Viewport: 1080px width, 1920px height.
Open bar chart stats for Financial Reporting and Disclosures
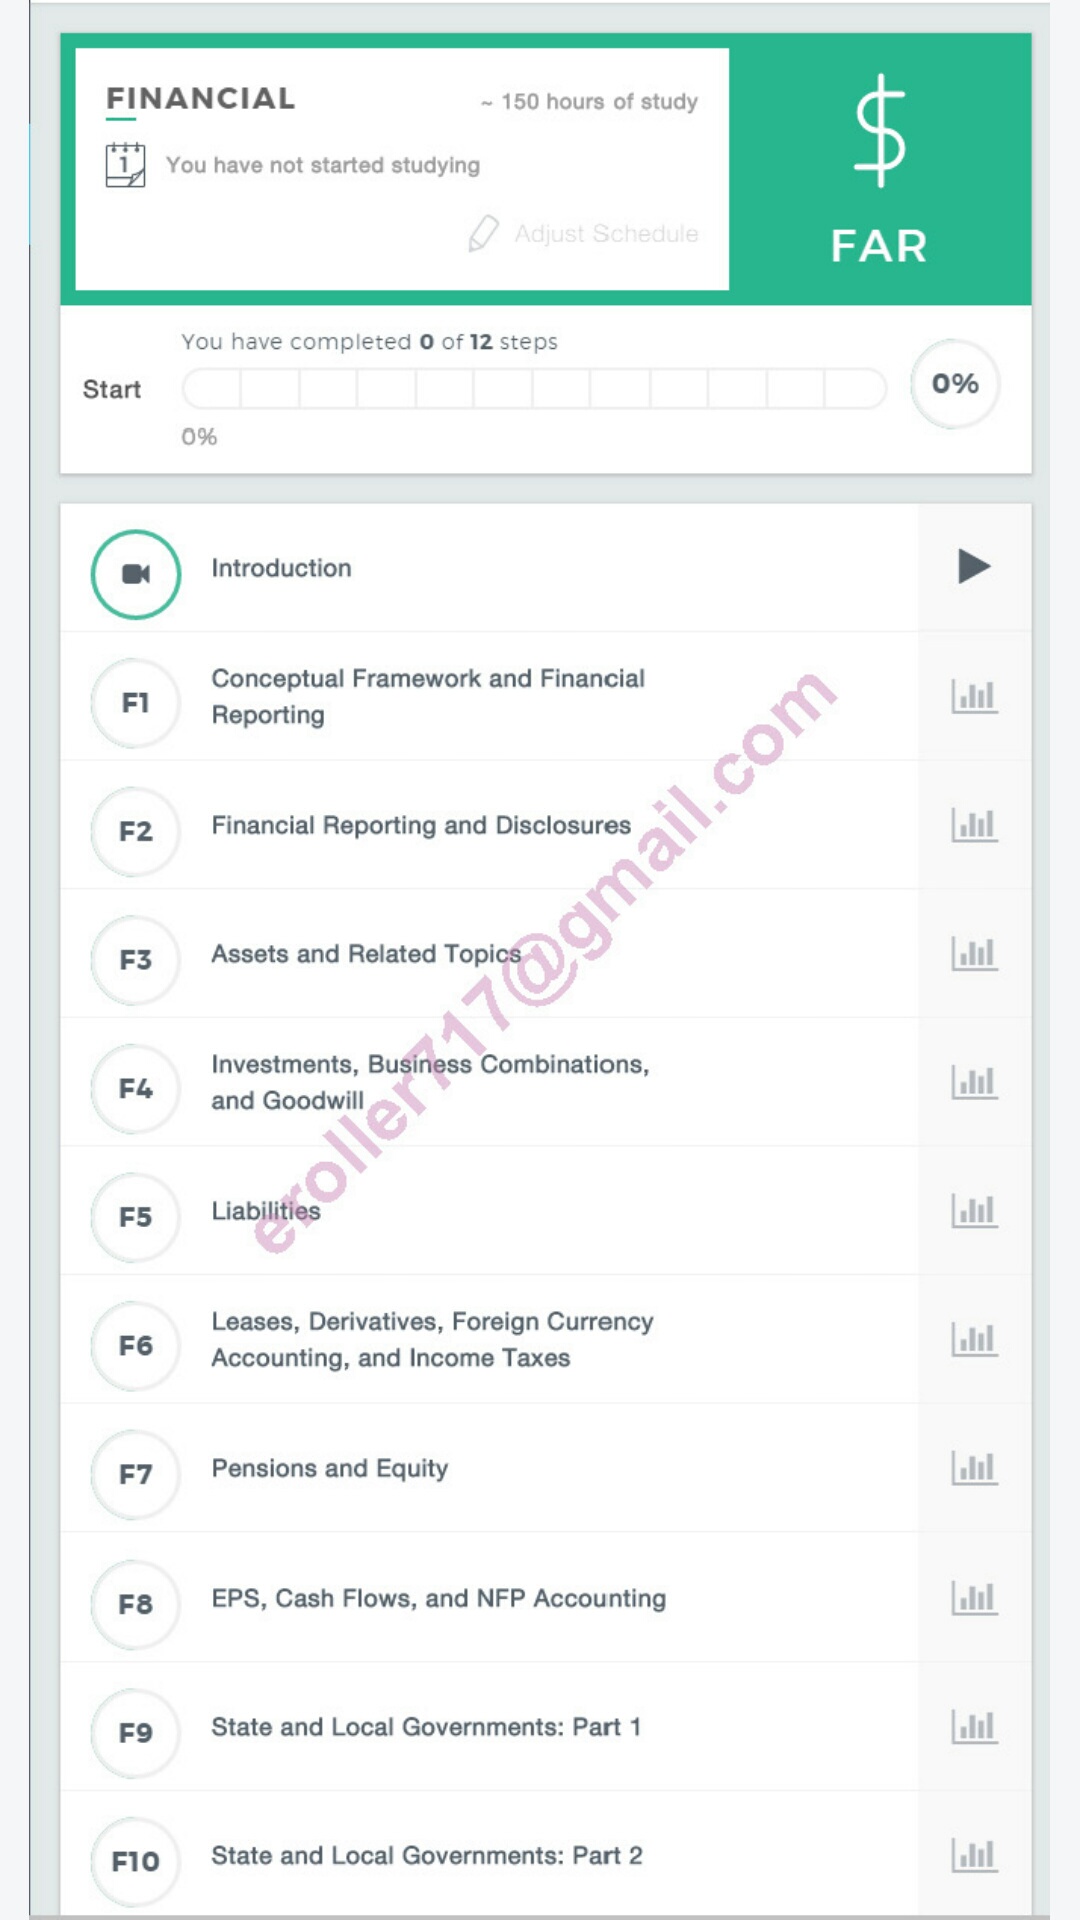point(974,825)
